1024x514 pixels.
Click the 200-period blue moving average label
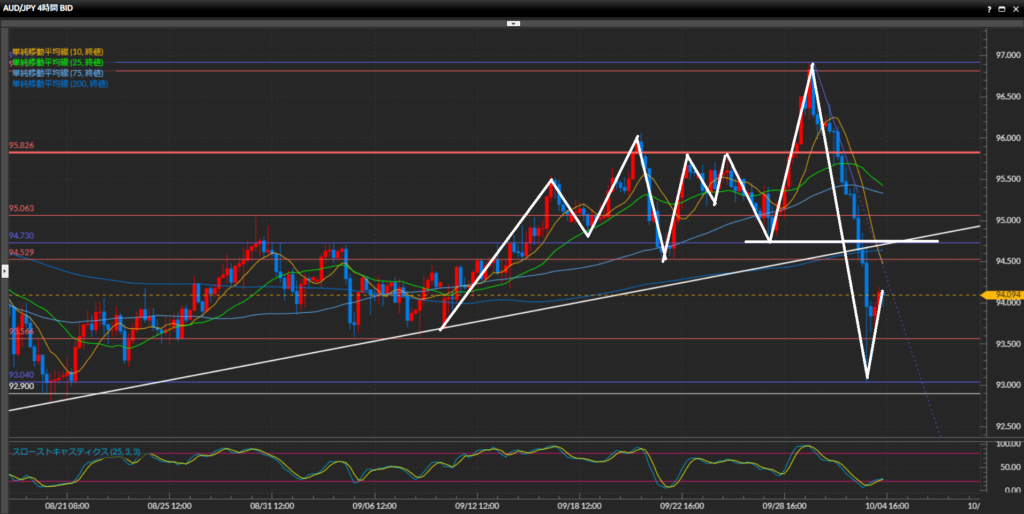tap(59, 84)
